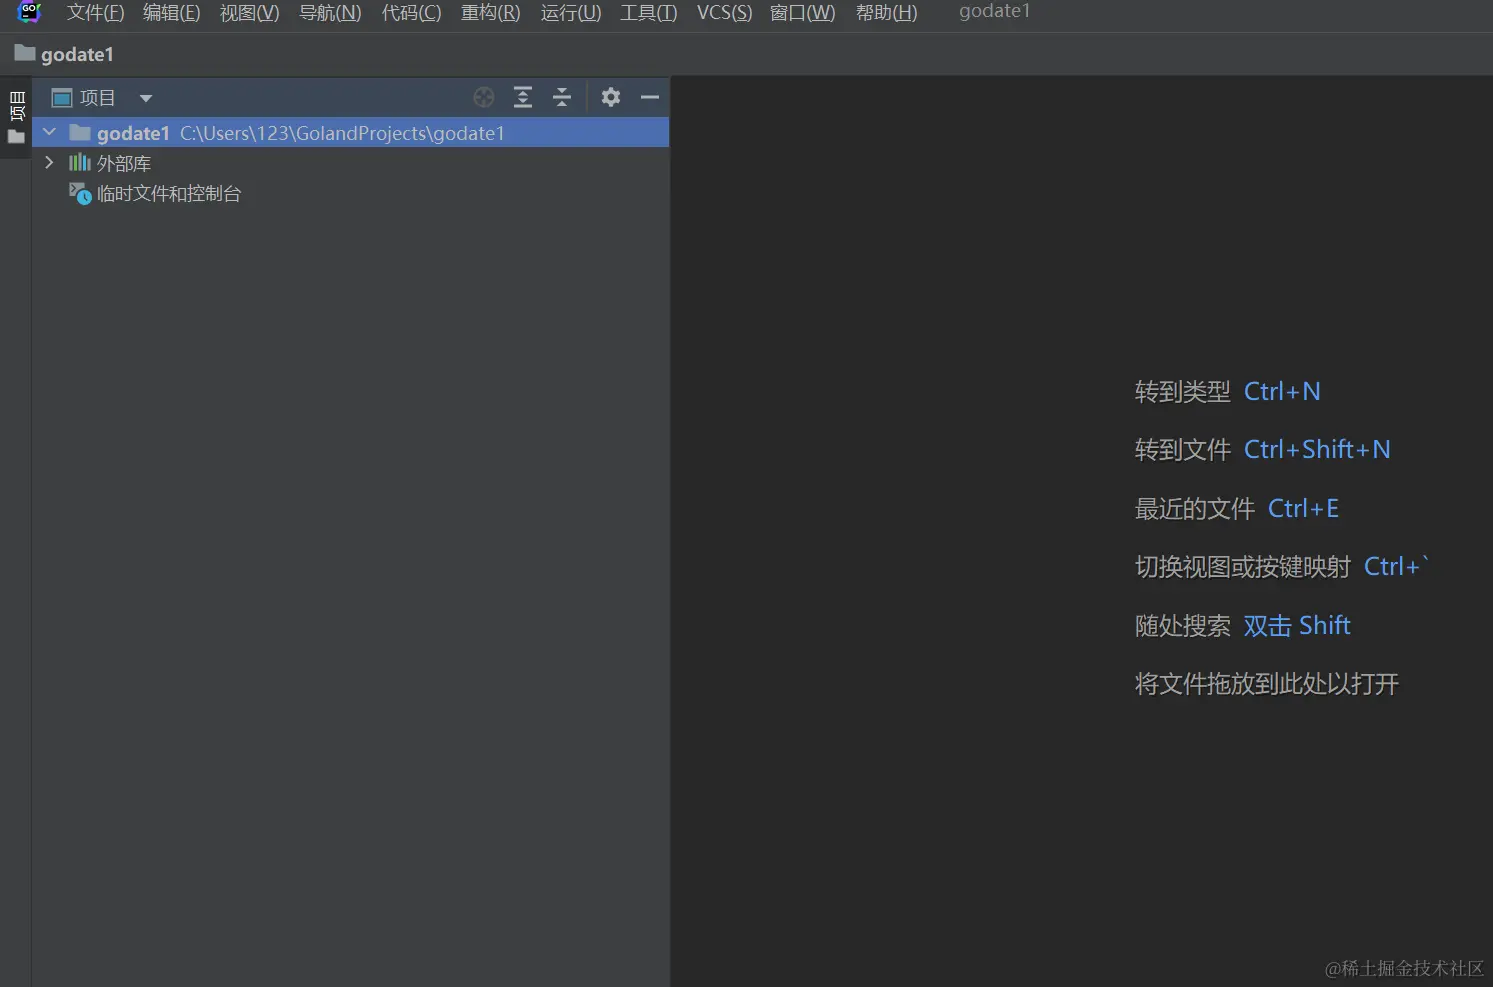1493x987 pixels.
Task: Open project panel gear settings
Action: pyautogui.click(x=611, y=97)
